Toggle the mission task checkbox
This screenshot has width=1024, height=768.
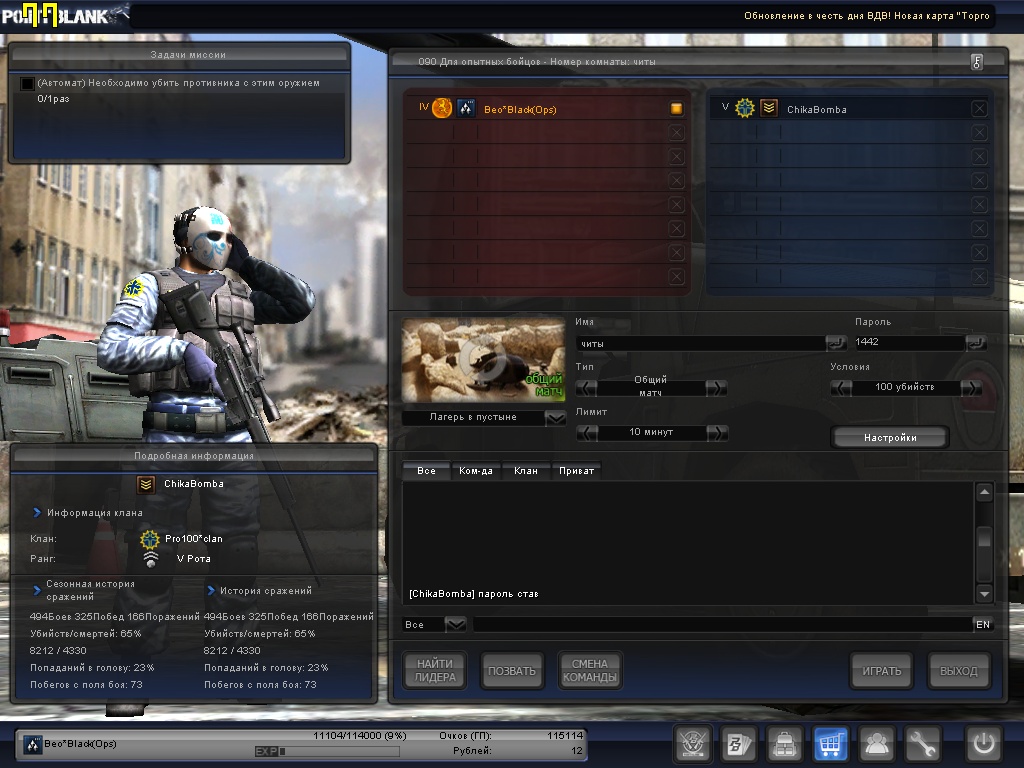point(27,84)
